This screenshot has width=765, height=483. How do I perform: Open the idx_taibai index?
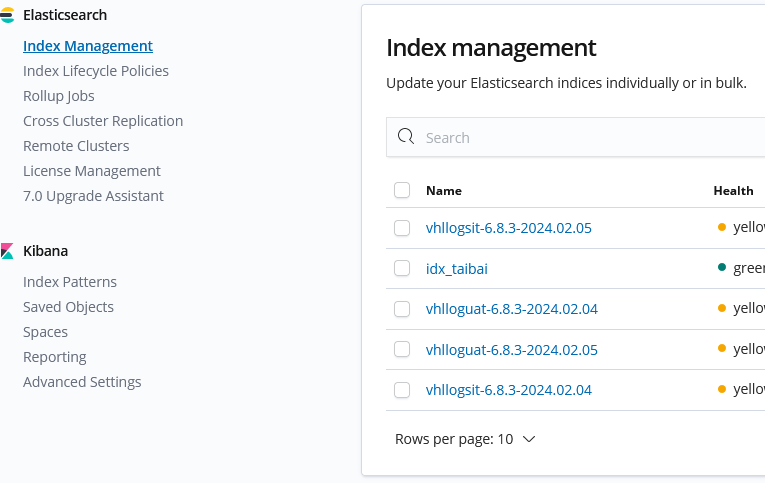pos(457,269)
